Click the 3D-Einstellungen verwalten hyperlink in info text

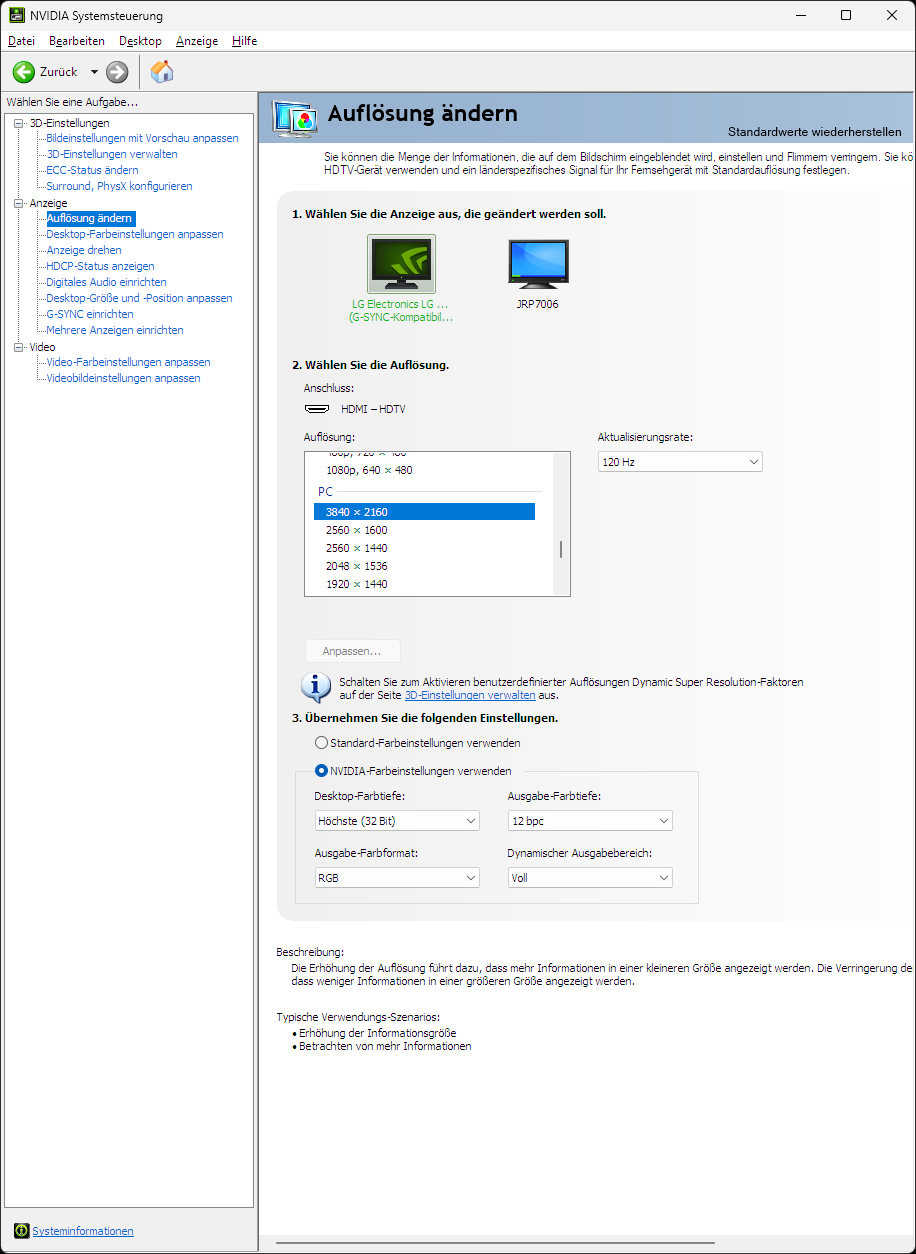click(x=470, y=695)
